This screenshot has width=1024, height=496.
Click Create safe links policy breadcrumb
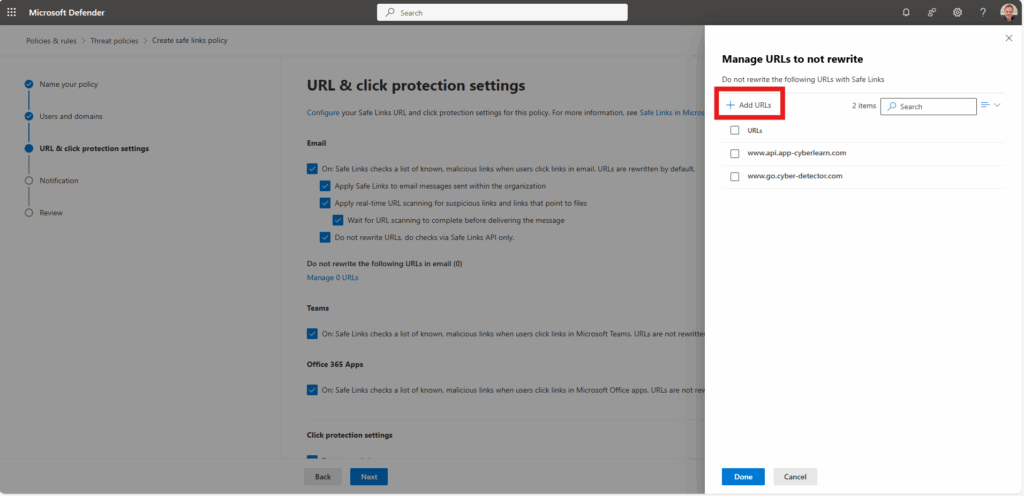pos(190,40)
